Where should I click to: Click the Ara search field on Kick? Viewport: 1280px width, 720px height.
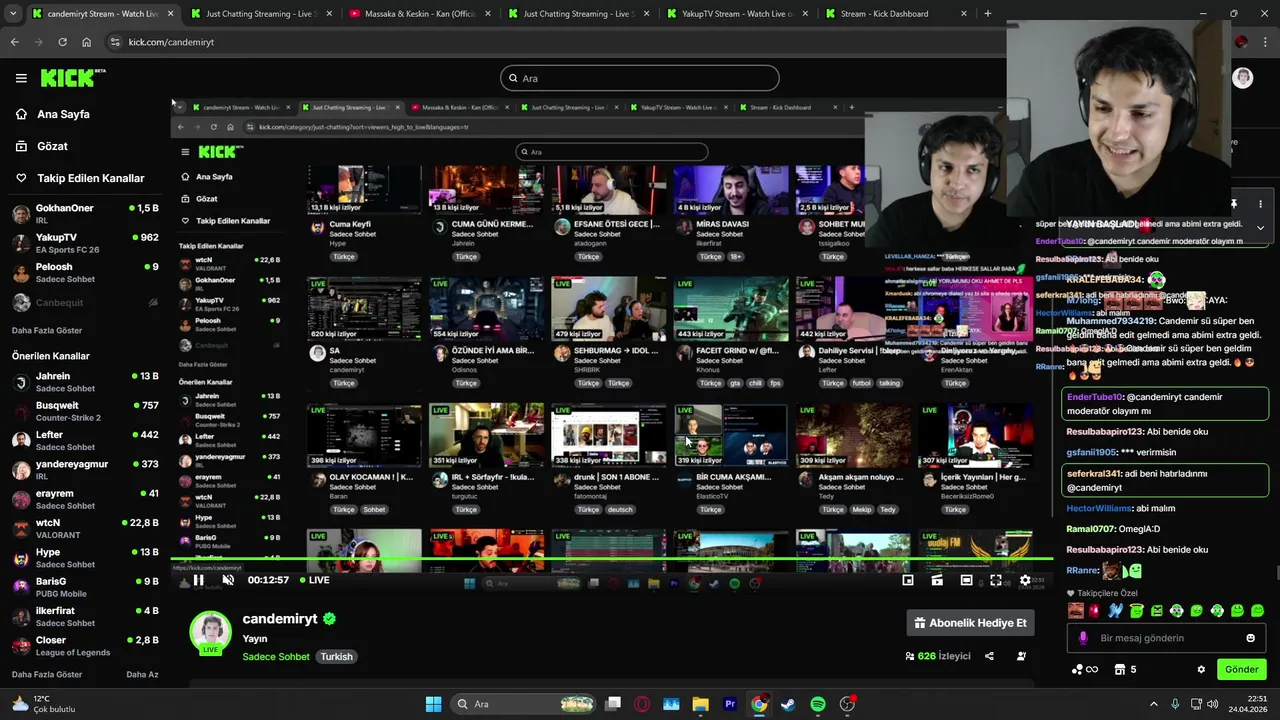click(x=640, y=78)
